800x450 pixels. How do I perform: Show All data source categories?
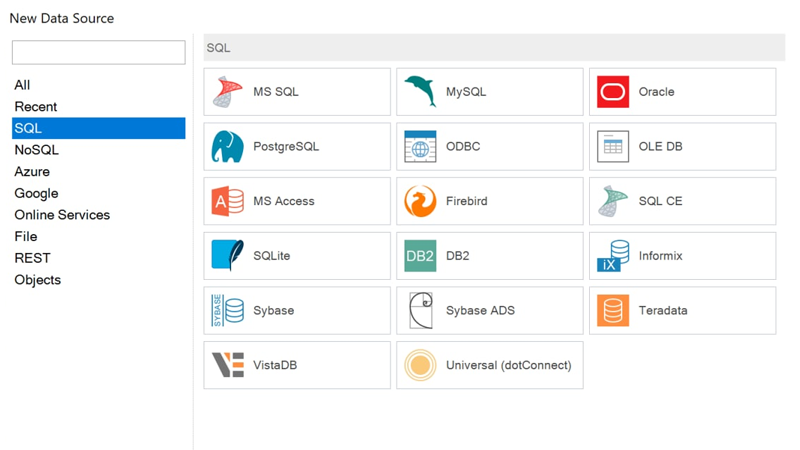tap(98, 85)
